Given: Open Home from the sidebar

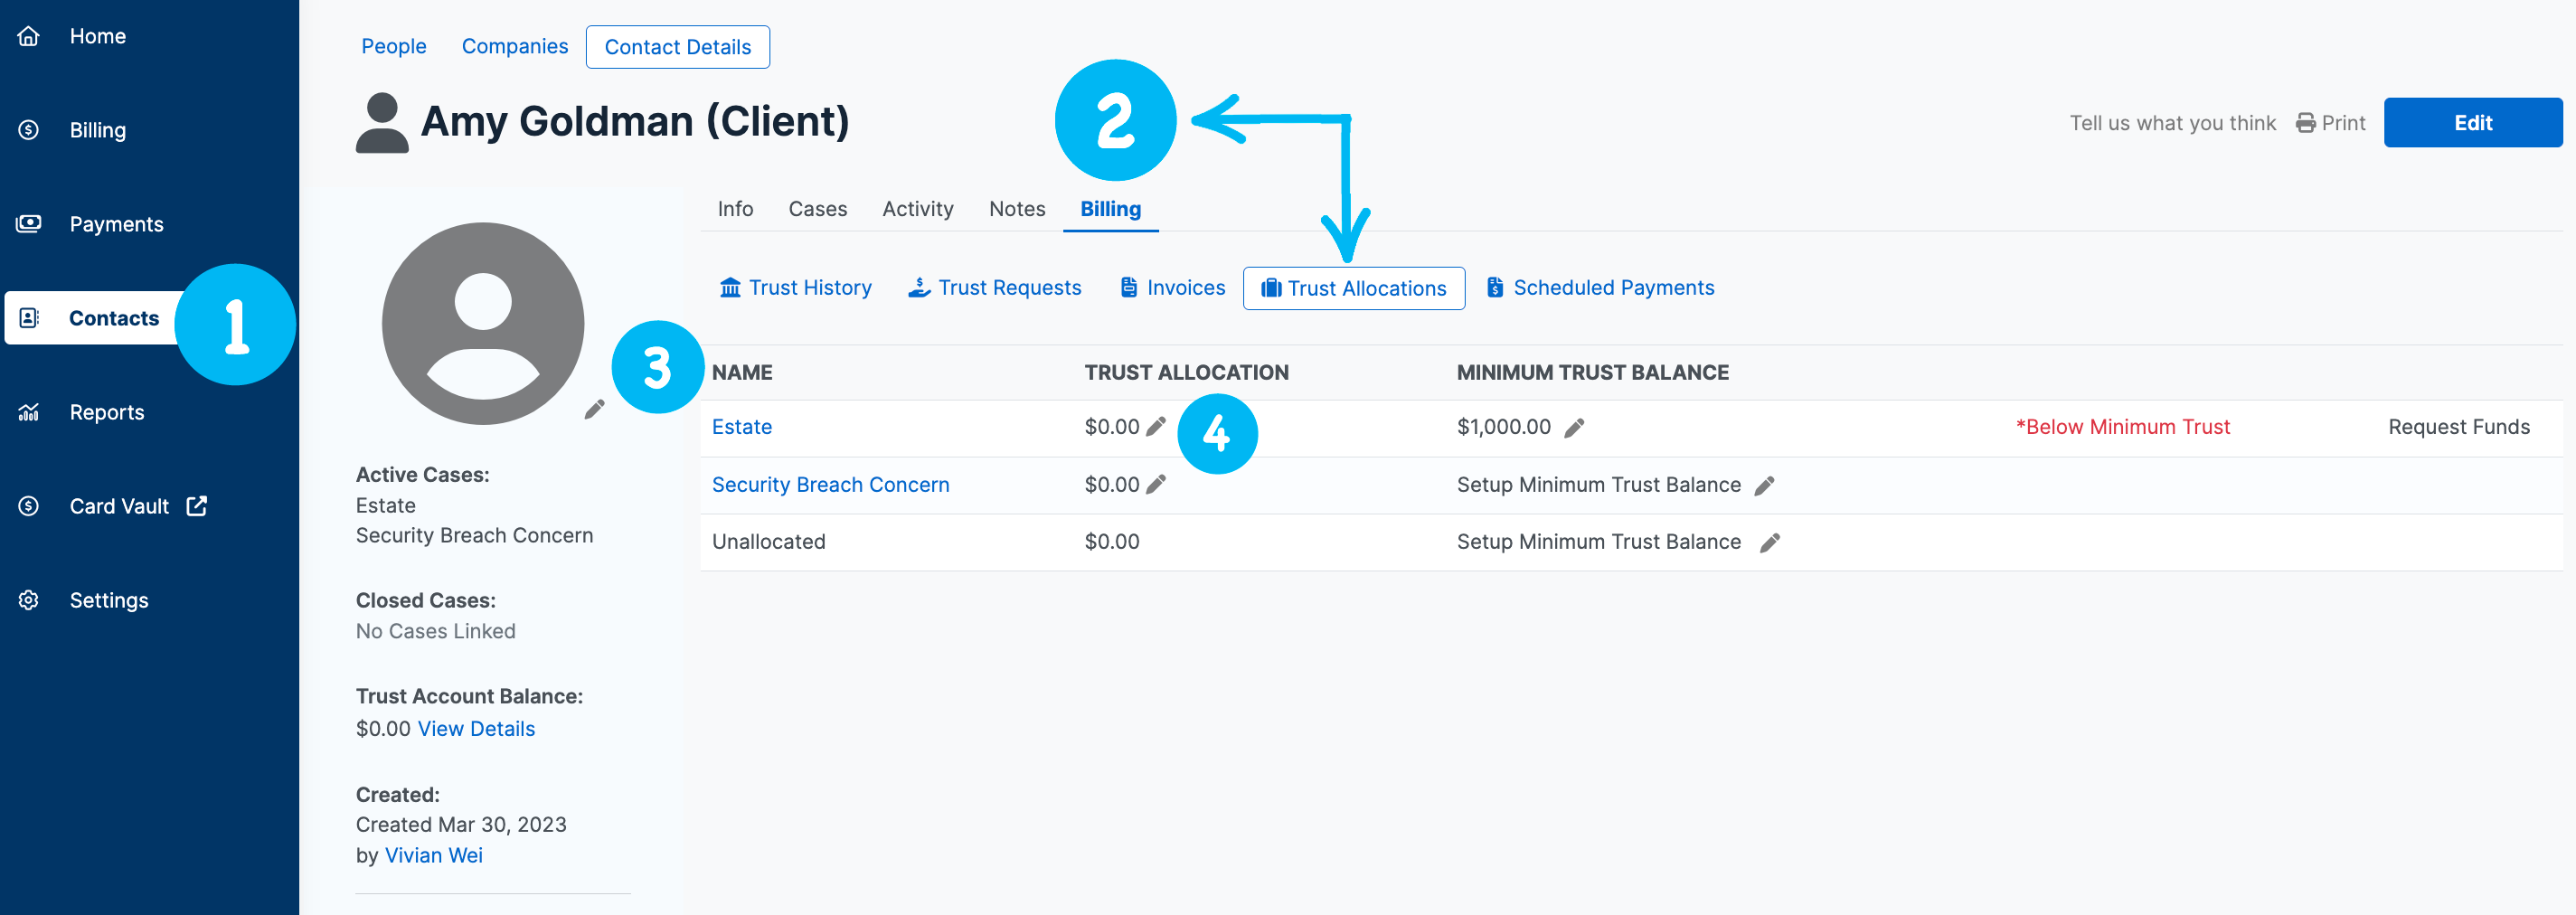Looking at the screenshot, I should (97, 36).
